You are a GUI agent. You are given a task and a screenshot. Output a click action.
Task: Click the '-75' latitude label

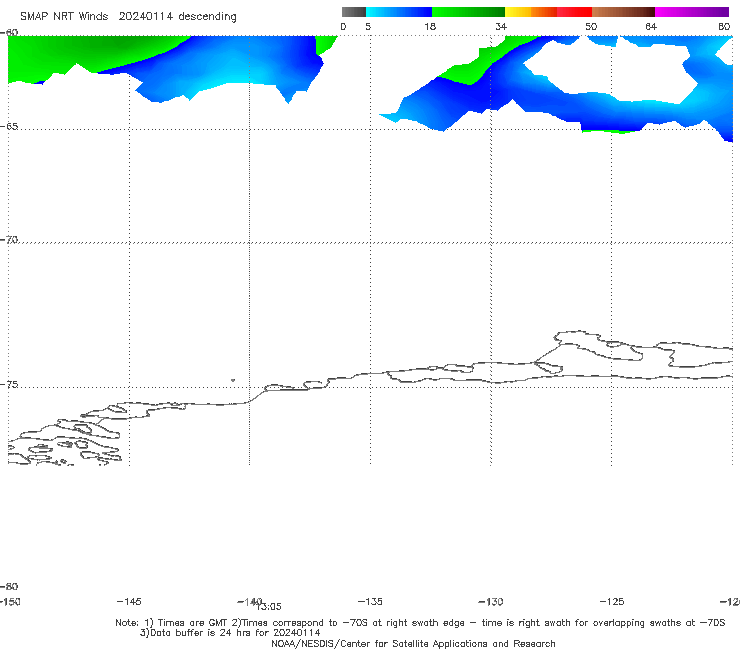click(x=9, y=385)
